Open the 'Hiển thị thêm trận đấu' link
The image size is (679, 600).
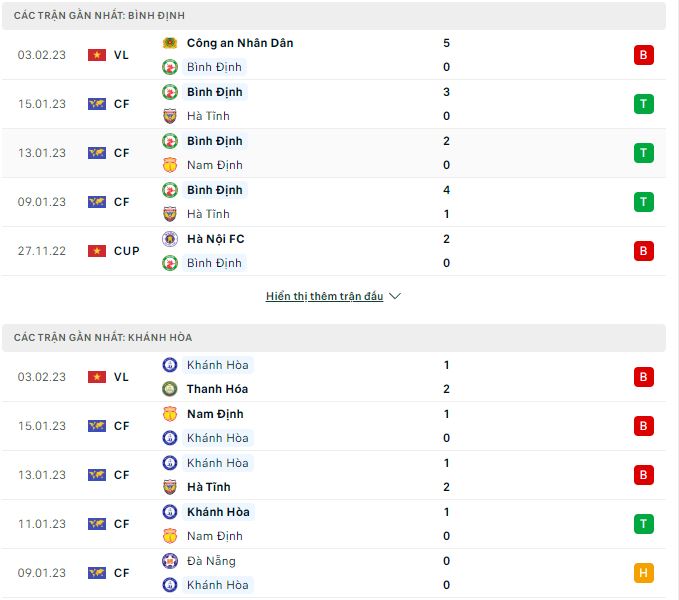324,297
